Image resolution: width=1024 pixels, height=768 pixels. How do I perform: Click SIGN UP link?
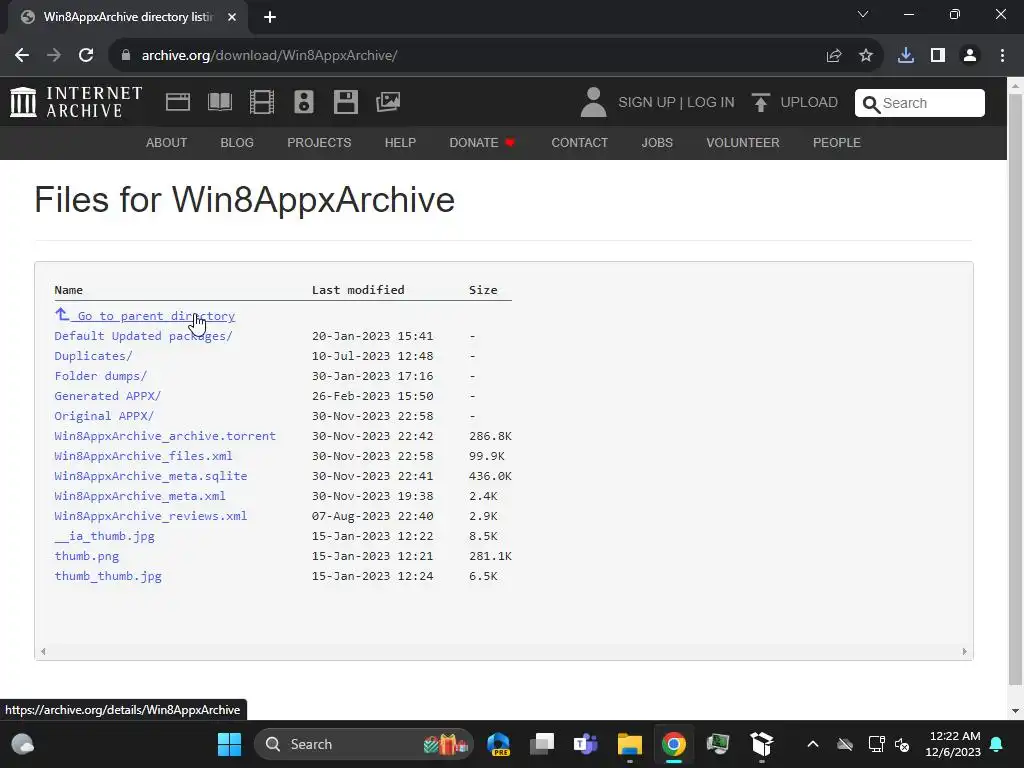(647, 103)
